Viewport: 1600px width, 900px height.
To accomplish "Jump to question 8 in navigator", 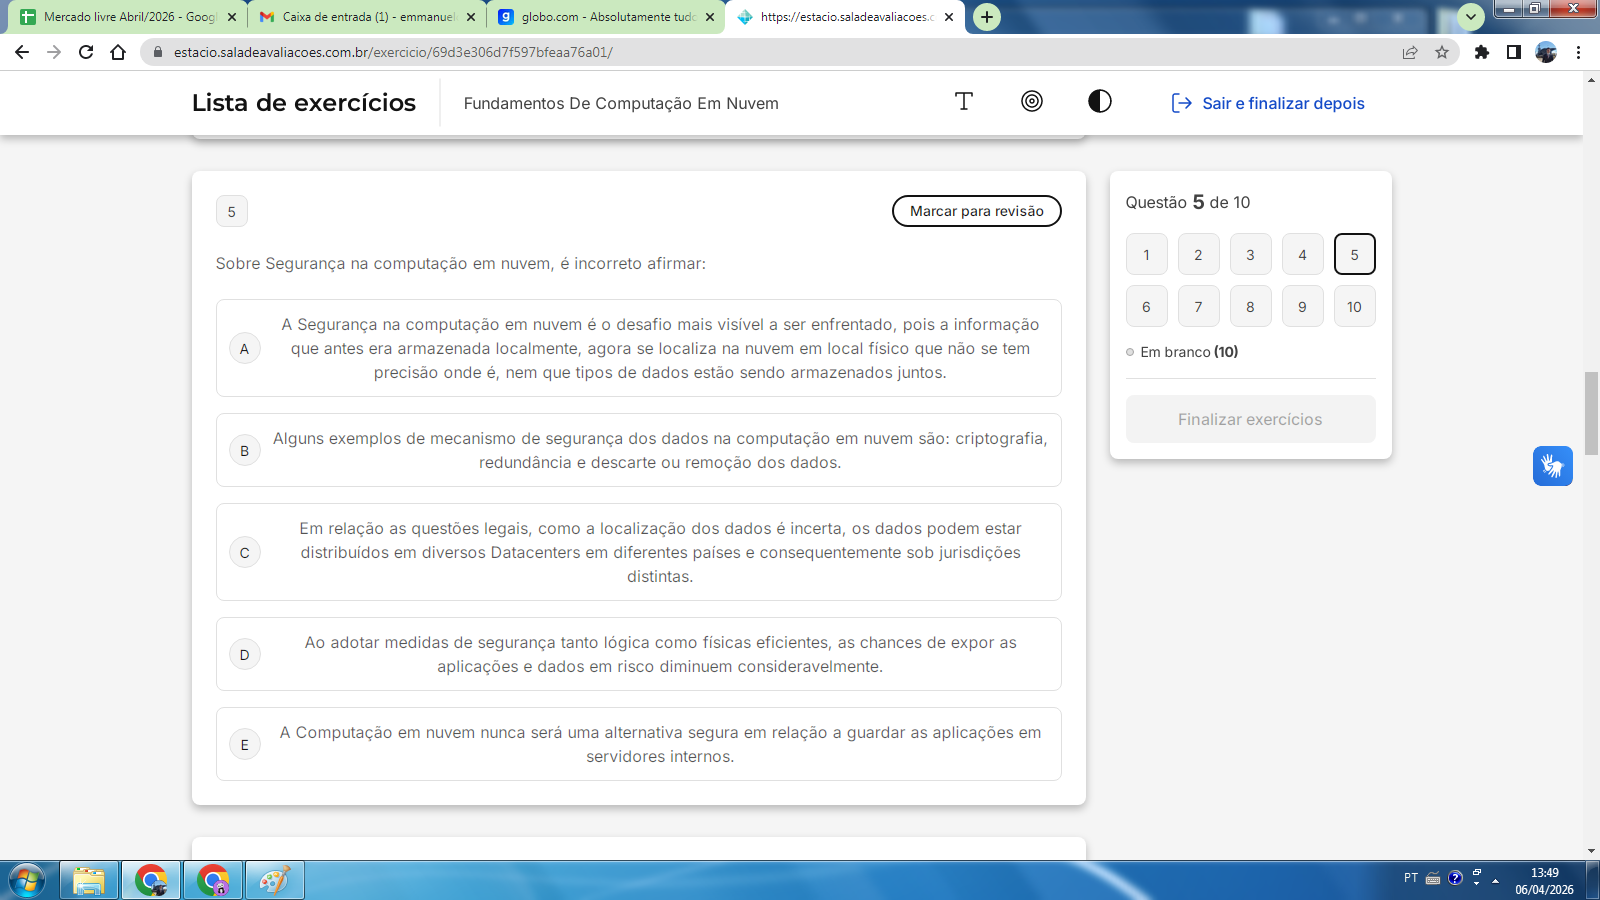I will tap(1250, 307).
